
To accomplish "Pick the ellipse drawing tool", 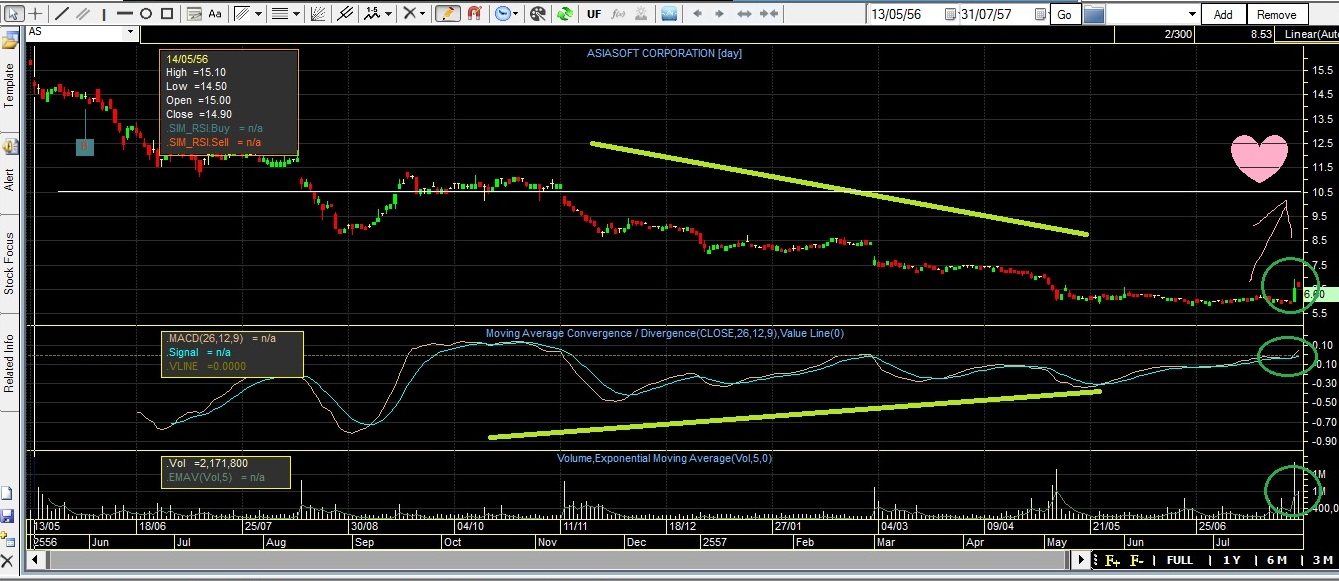I will coord(146,14).
